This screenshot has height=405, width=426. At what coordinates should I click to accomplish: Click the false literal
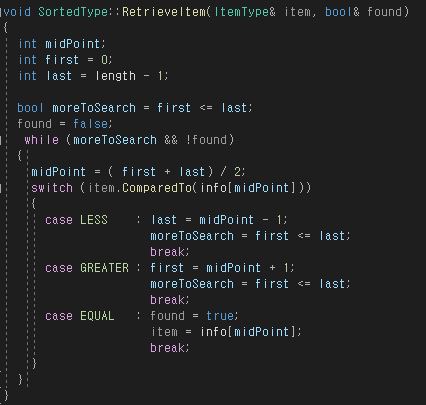pyautogui.click(x=91, y=124)
